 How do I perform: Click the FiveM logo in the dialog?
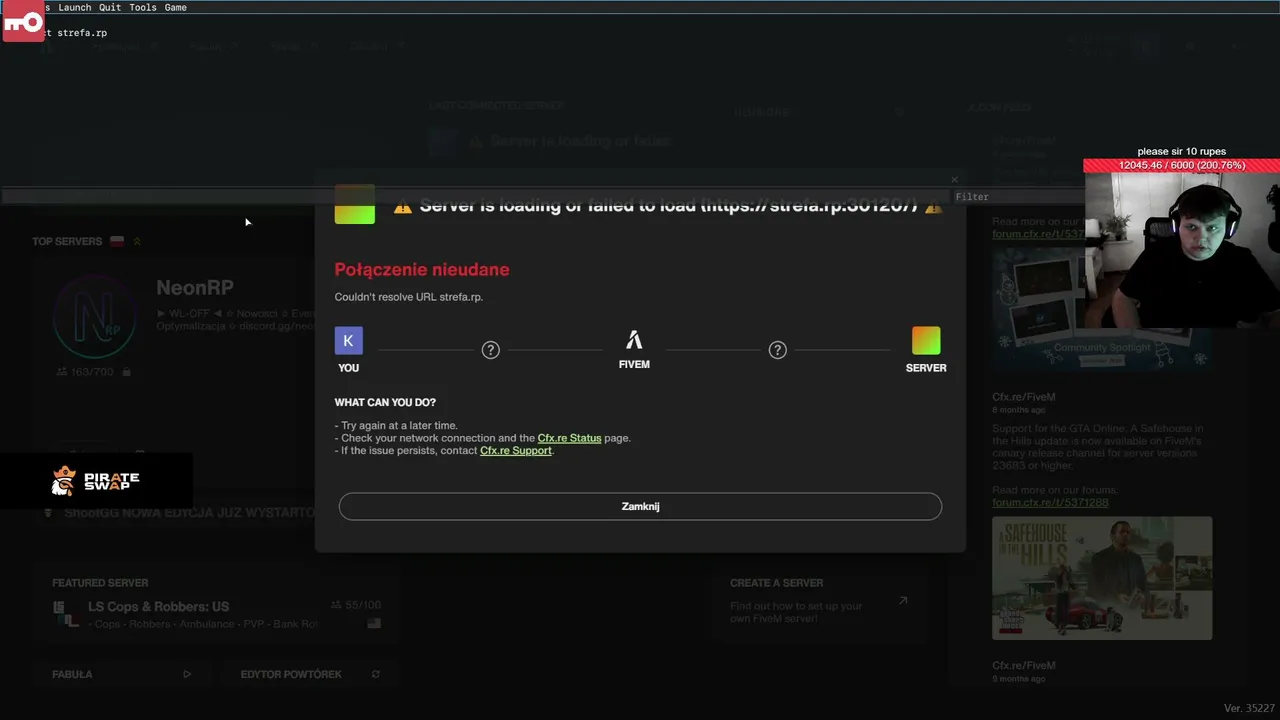point(634,340)
